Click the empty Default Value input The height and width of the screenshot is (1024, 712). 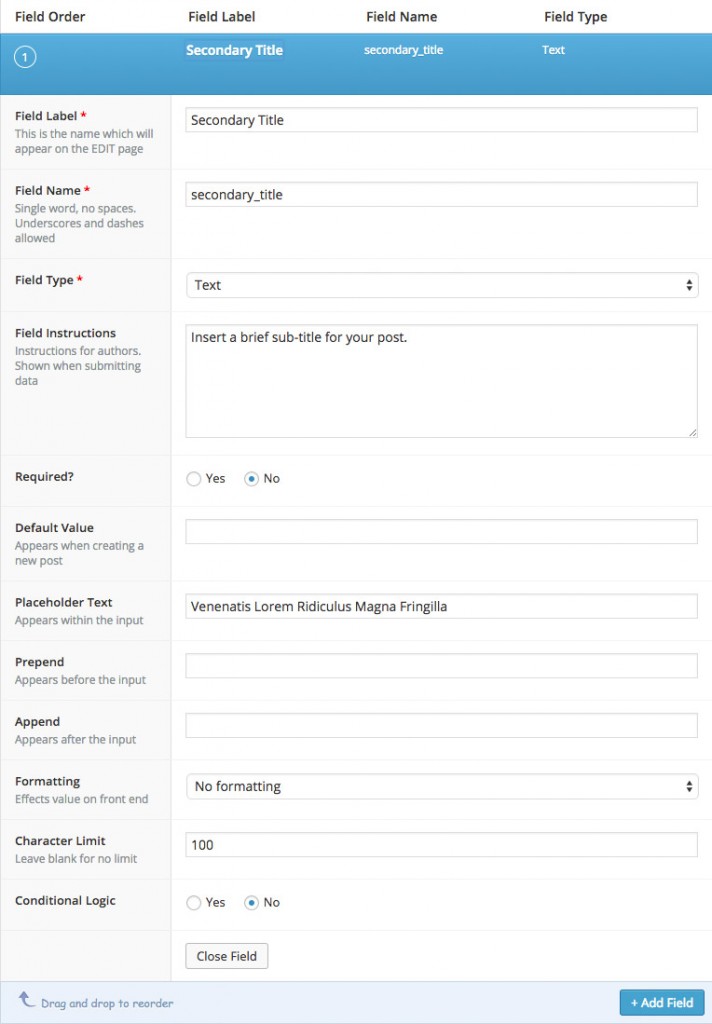pos(440,531)
